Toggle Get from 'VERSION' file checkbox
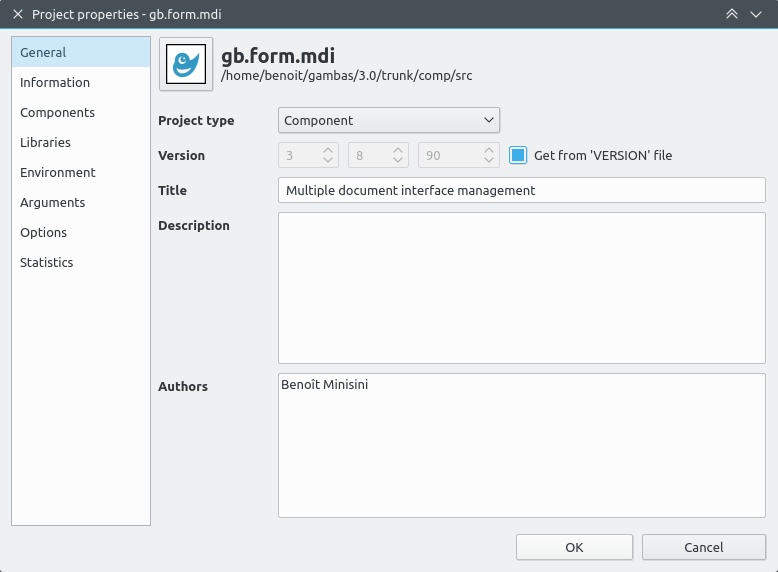 click(x=518, y=155)
